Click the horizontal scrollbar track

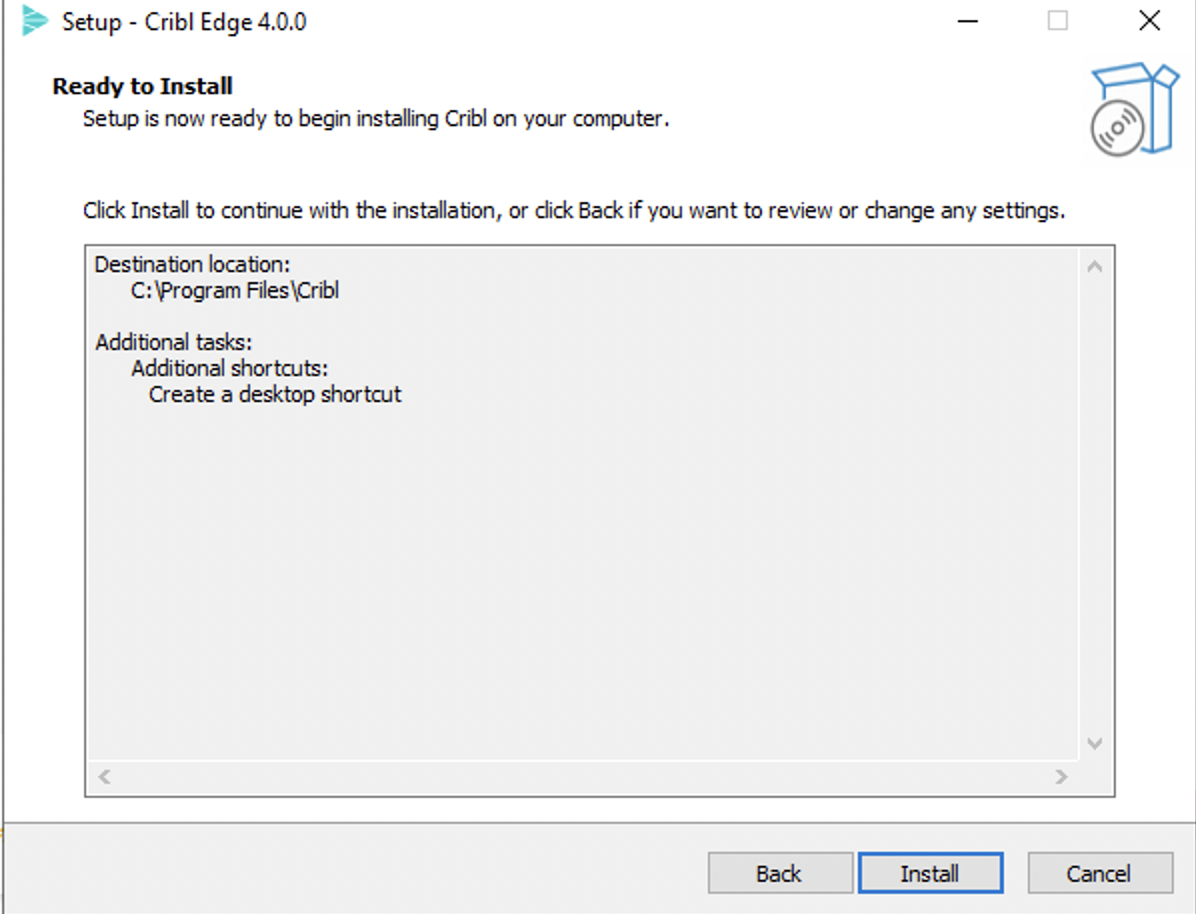click(580, 776)
